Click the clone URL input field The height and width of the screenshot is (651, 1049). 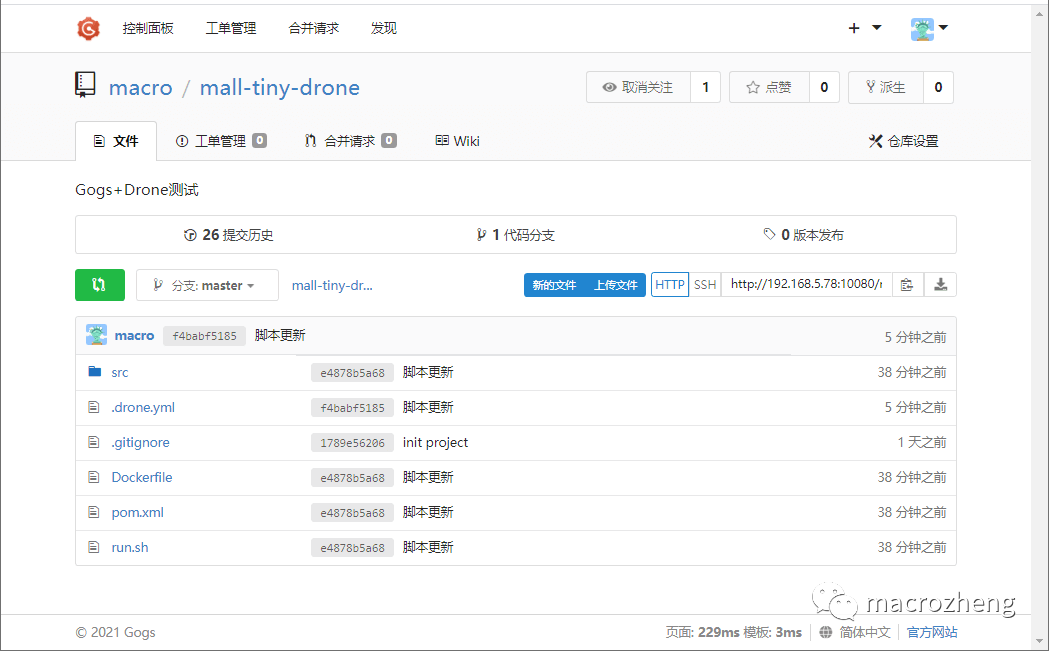point(806,285)
